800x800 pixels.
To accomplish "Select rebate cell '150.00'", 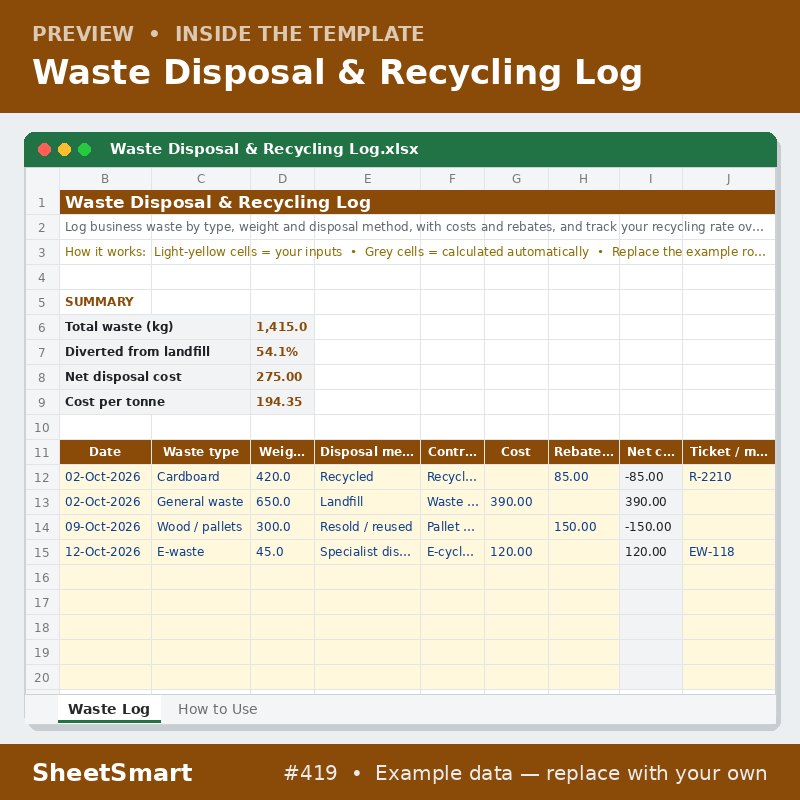I will pyautogui.click(x=584, y=527).
